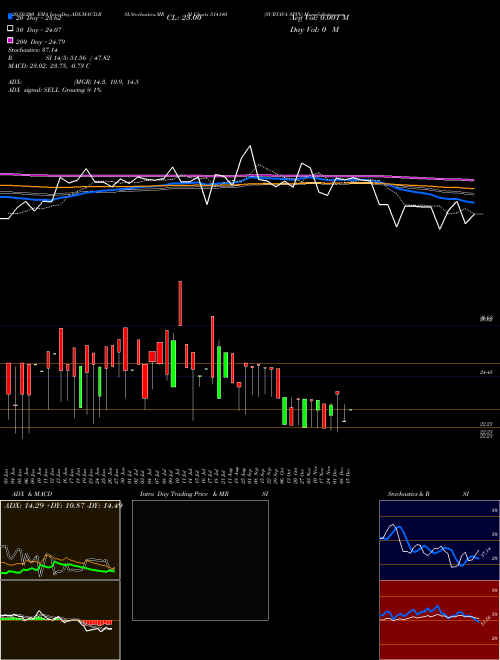
Task: Click the last small green candle in price chart
Action: point(350,410)
